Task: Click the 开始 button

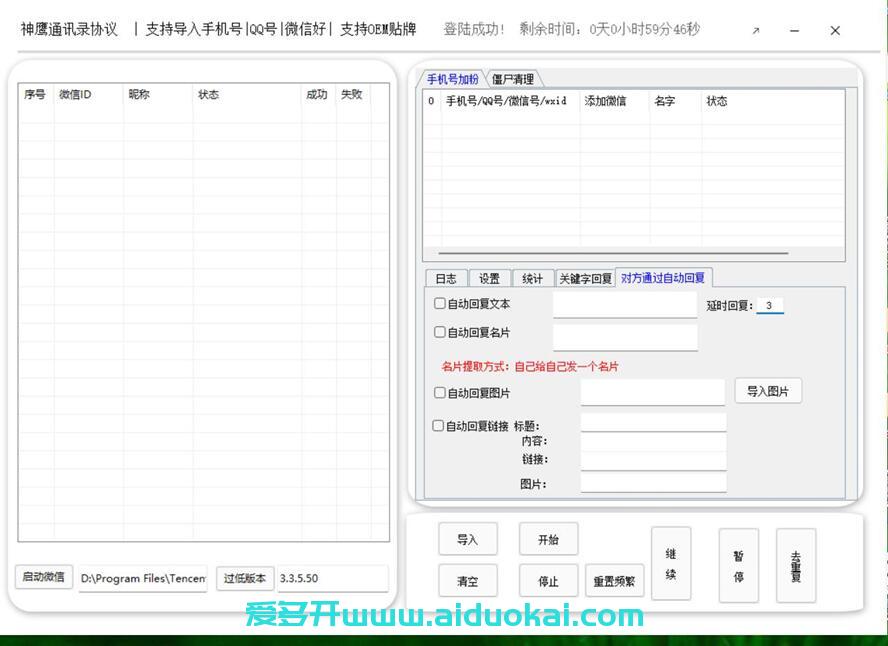Action: [x=548, y=539]
